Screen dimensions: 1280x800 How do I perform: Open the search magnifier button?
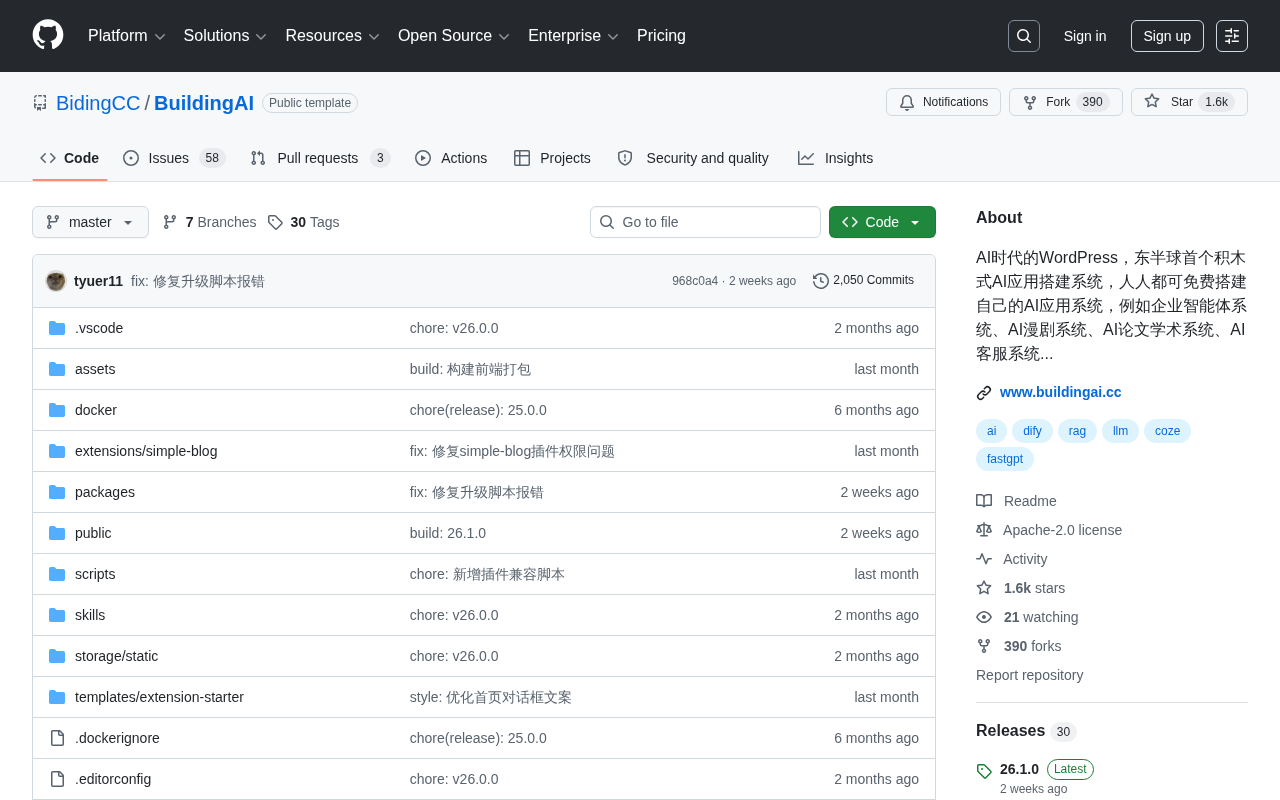(x=1024, y=36)
